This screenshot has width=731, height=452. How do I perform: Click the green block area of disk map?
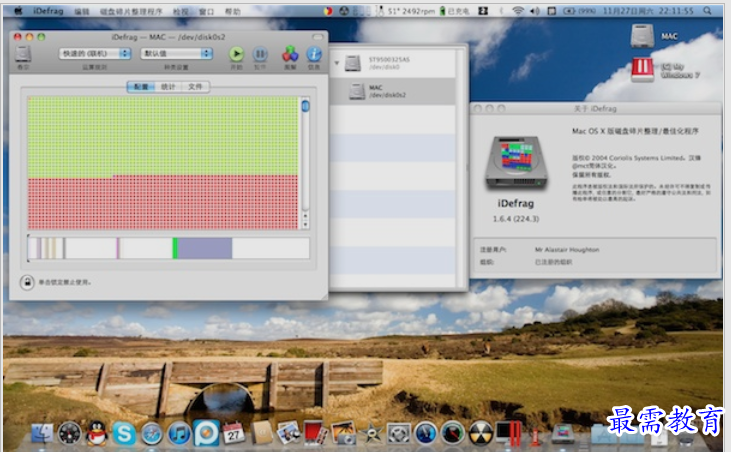[x=163, y=136]
